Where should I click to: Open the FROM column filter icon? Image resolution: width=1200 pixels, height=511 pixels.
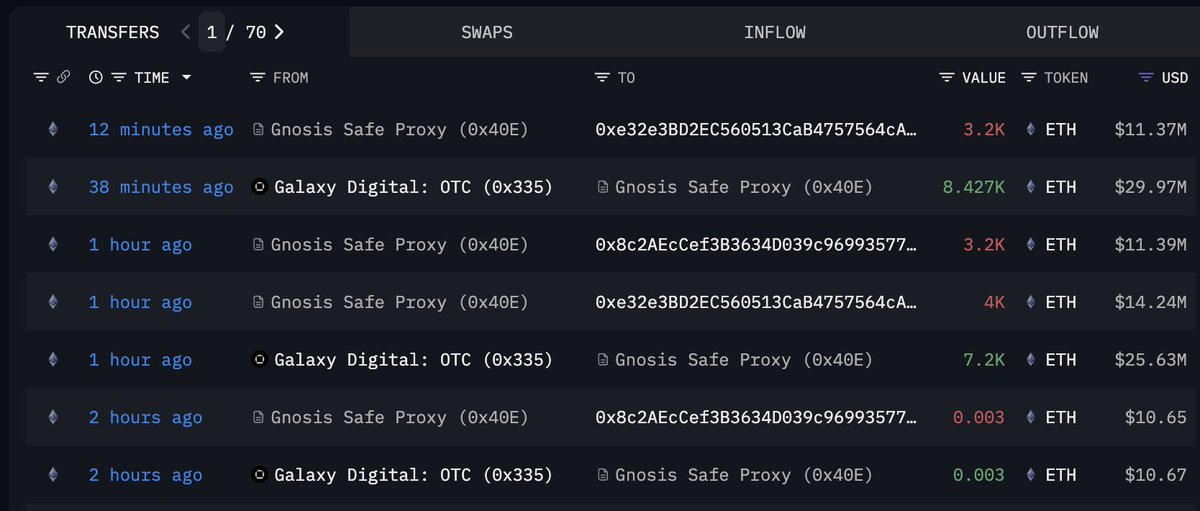pos(257,77)
